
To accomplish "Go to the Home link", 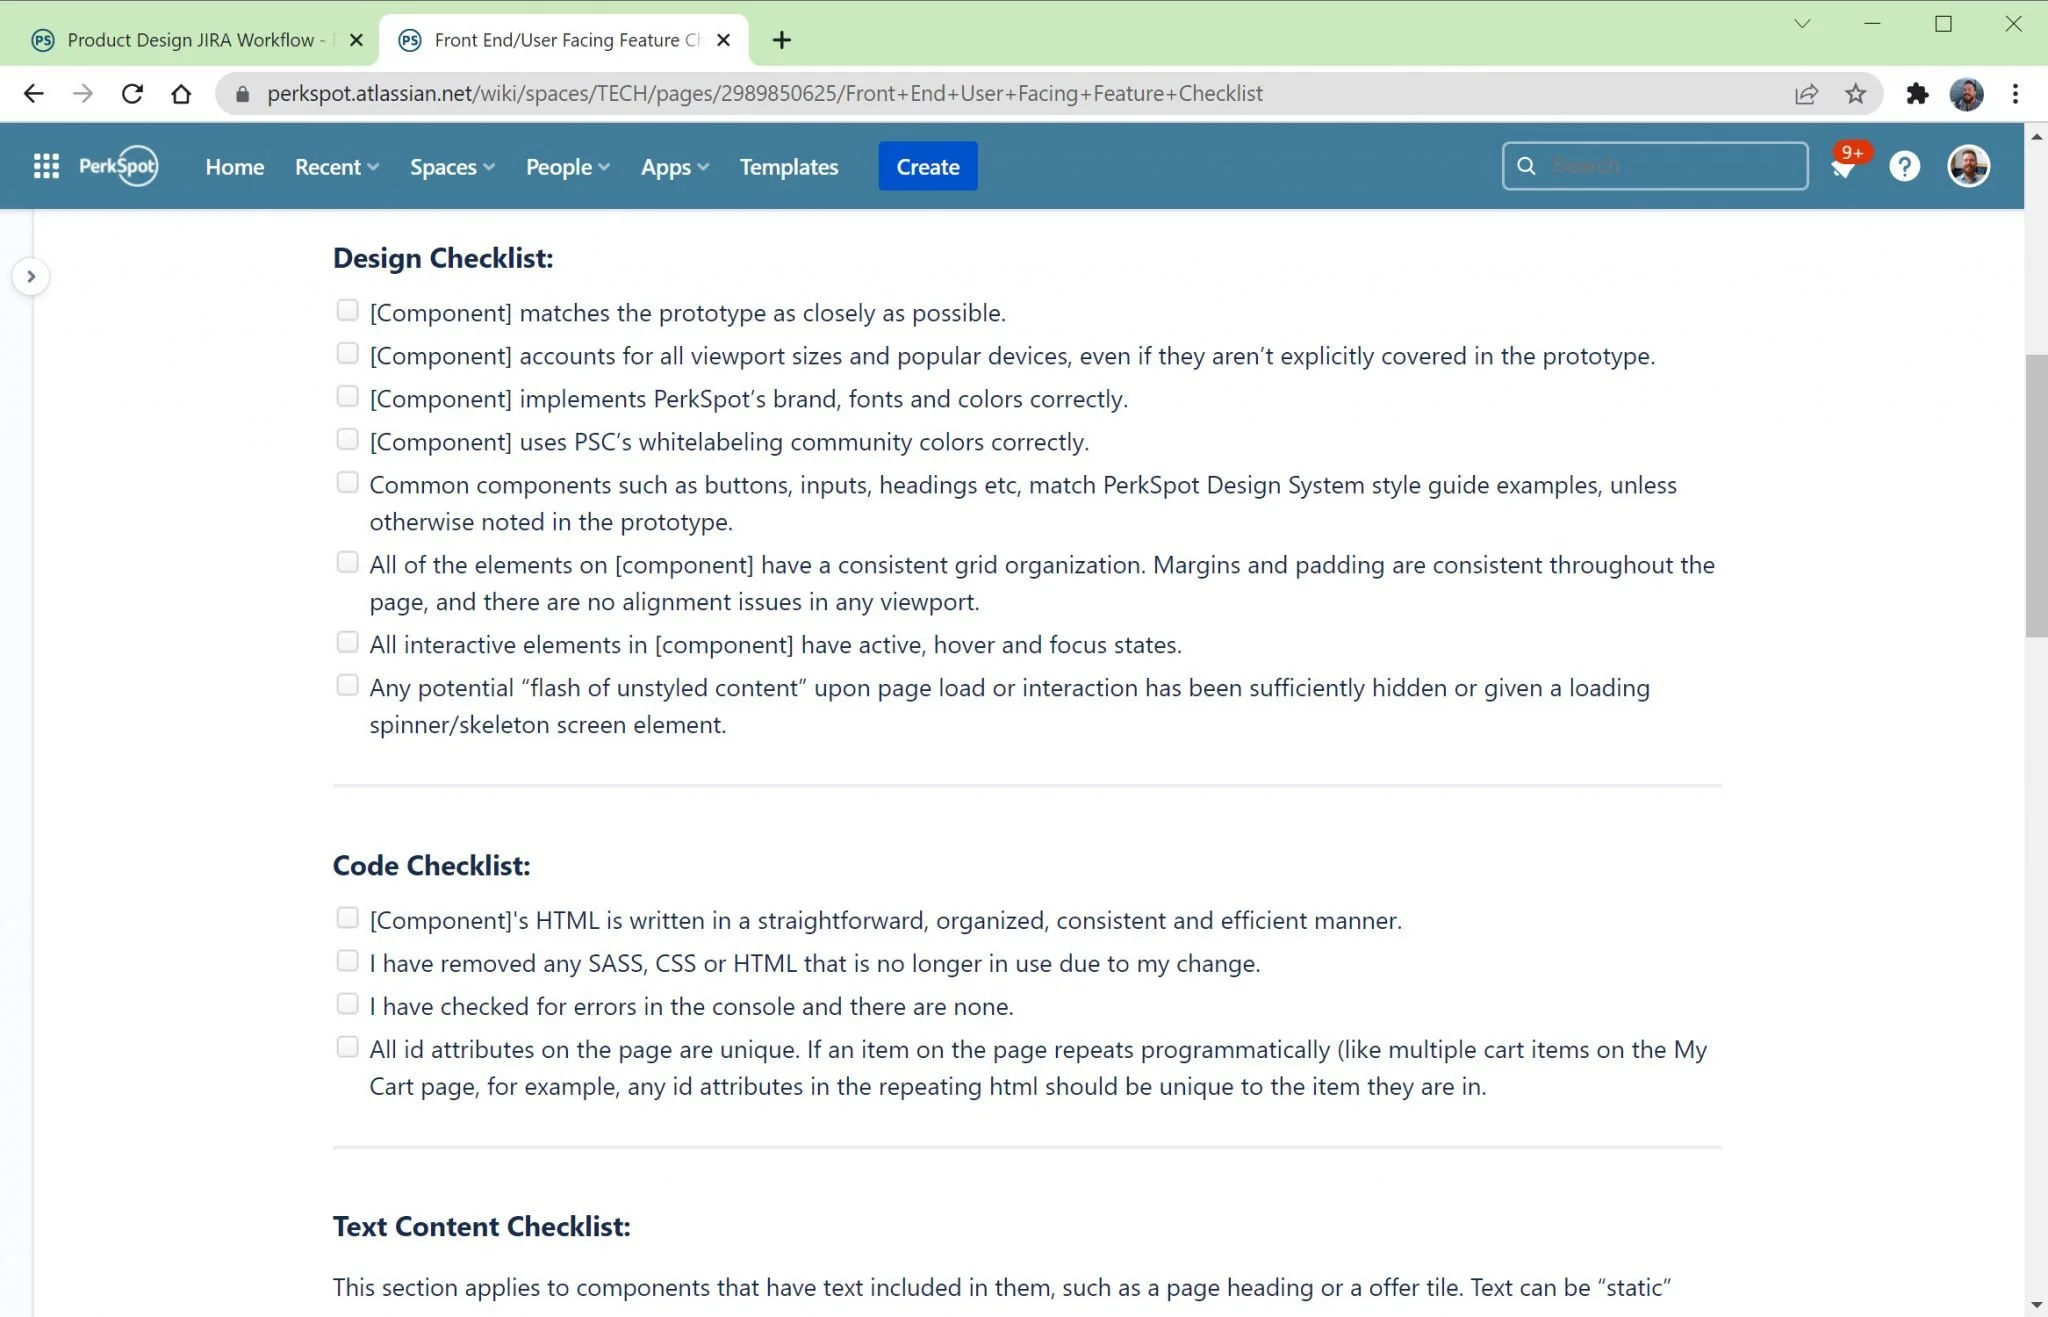I will point(234,167).
